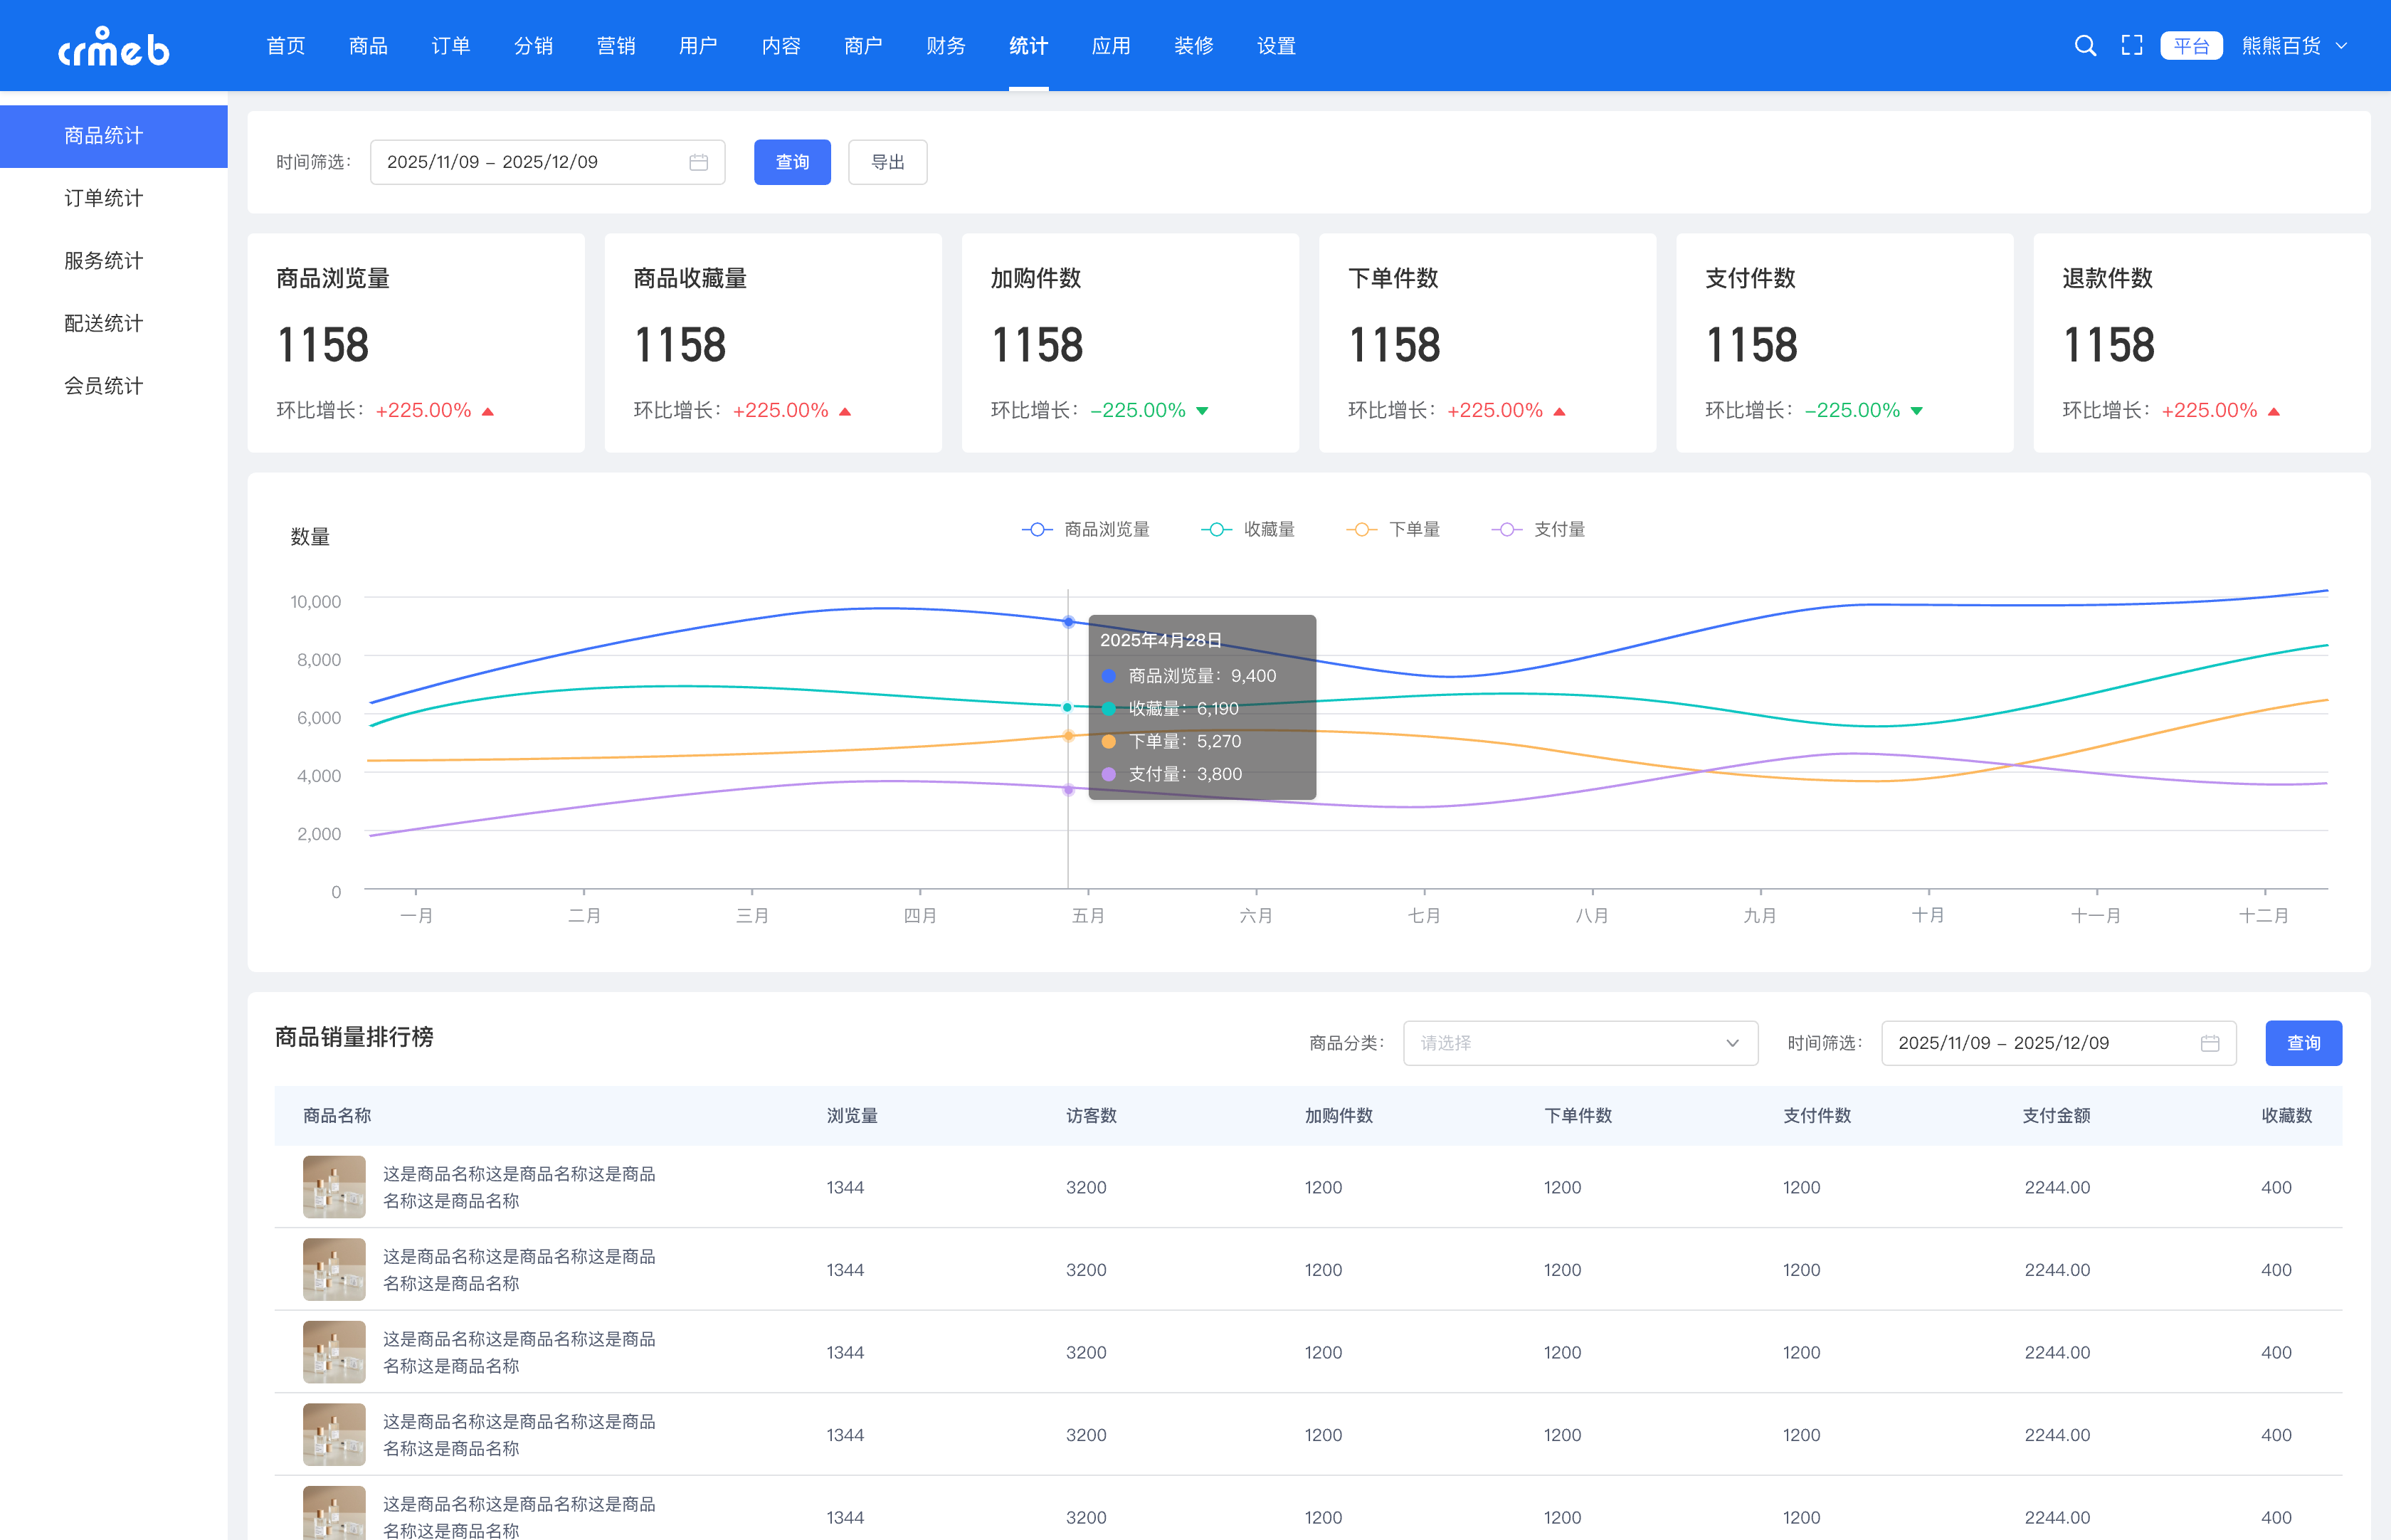Click first product thumbnail in ranking table
The image size is (2391, 1540).
[334, 1186]
